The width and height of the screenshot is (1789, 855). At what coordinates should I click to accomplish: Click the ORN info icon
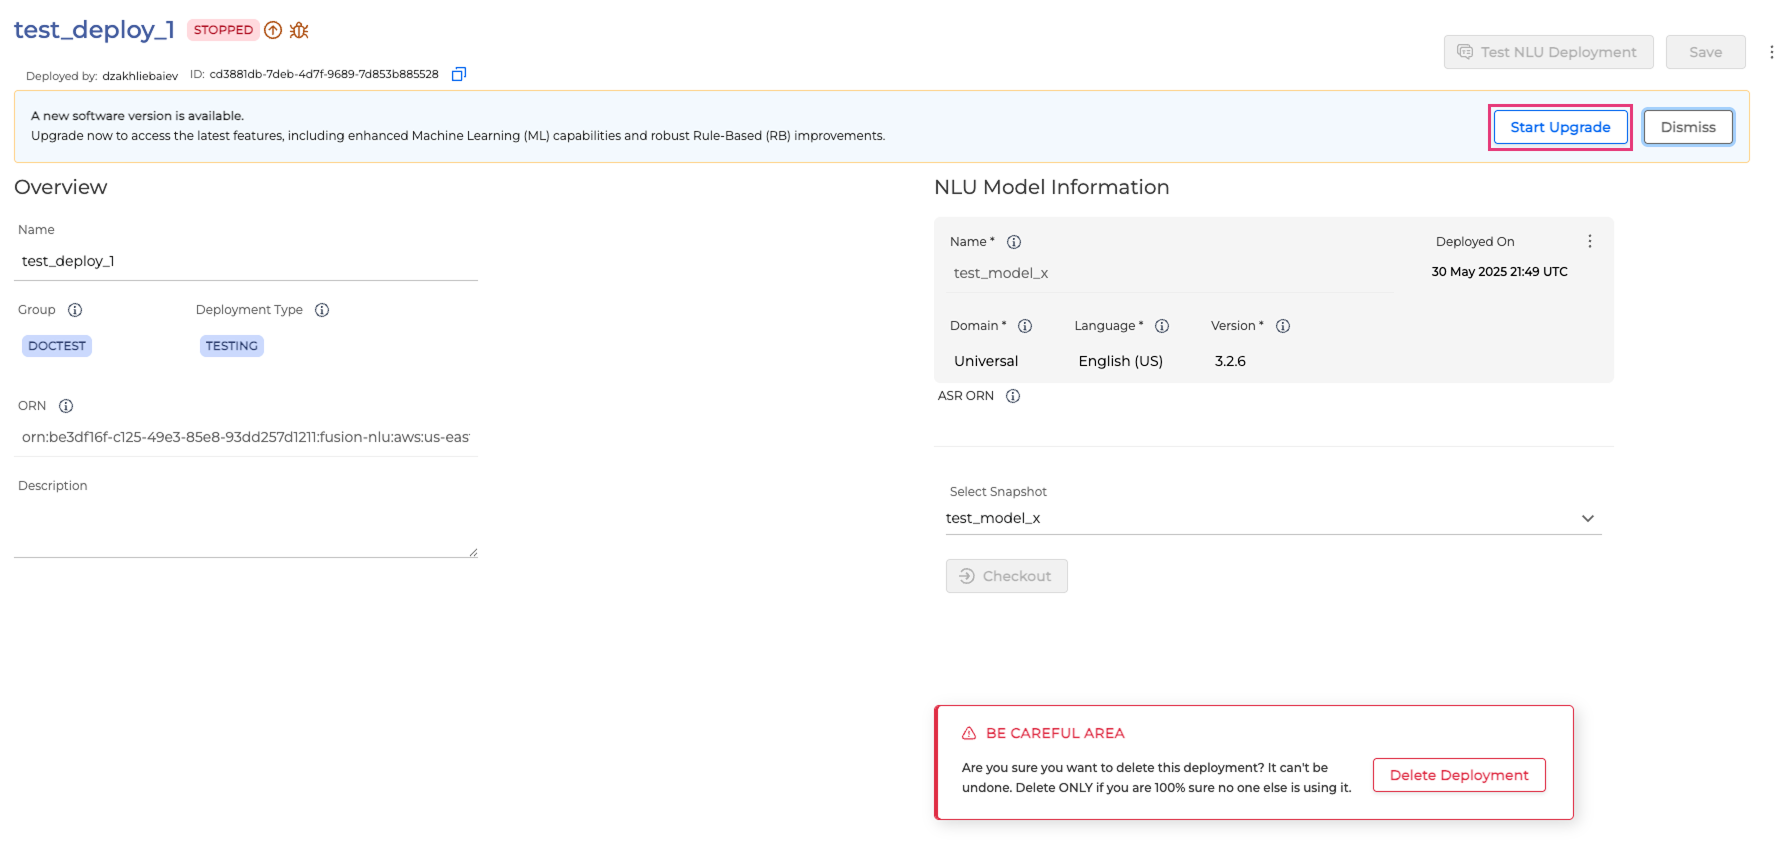(66, 406)
